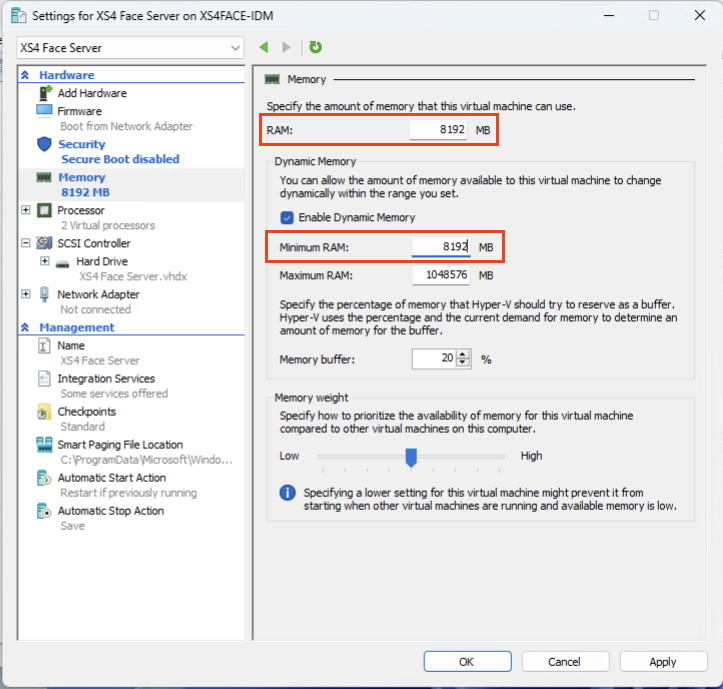This screenshot has width=723, height=689.
Task: Select the Name management item label
Action: point(71,345)
